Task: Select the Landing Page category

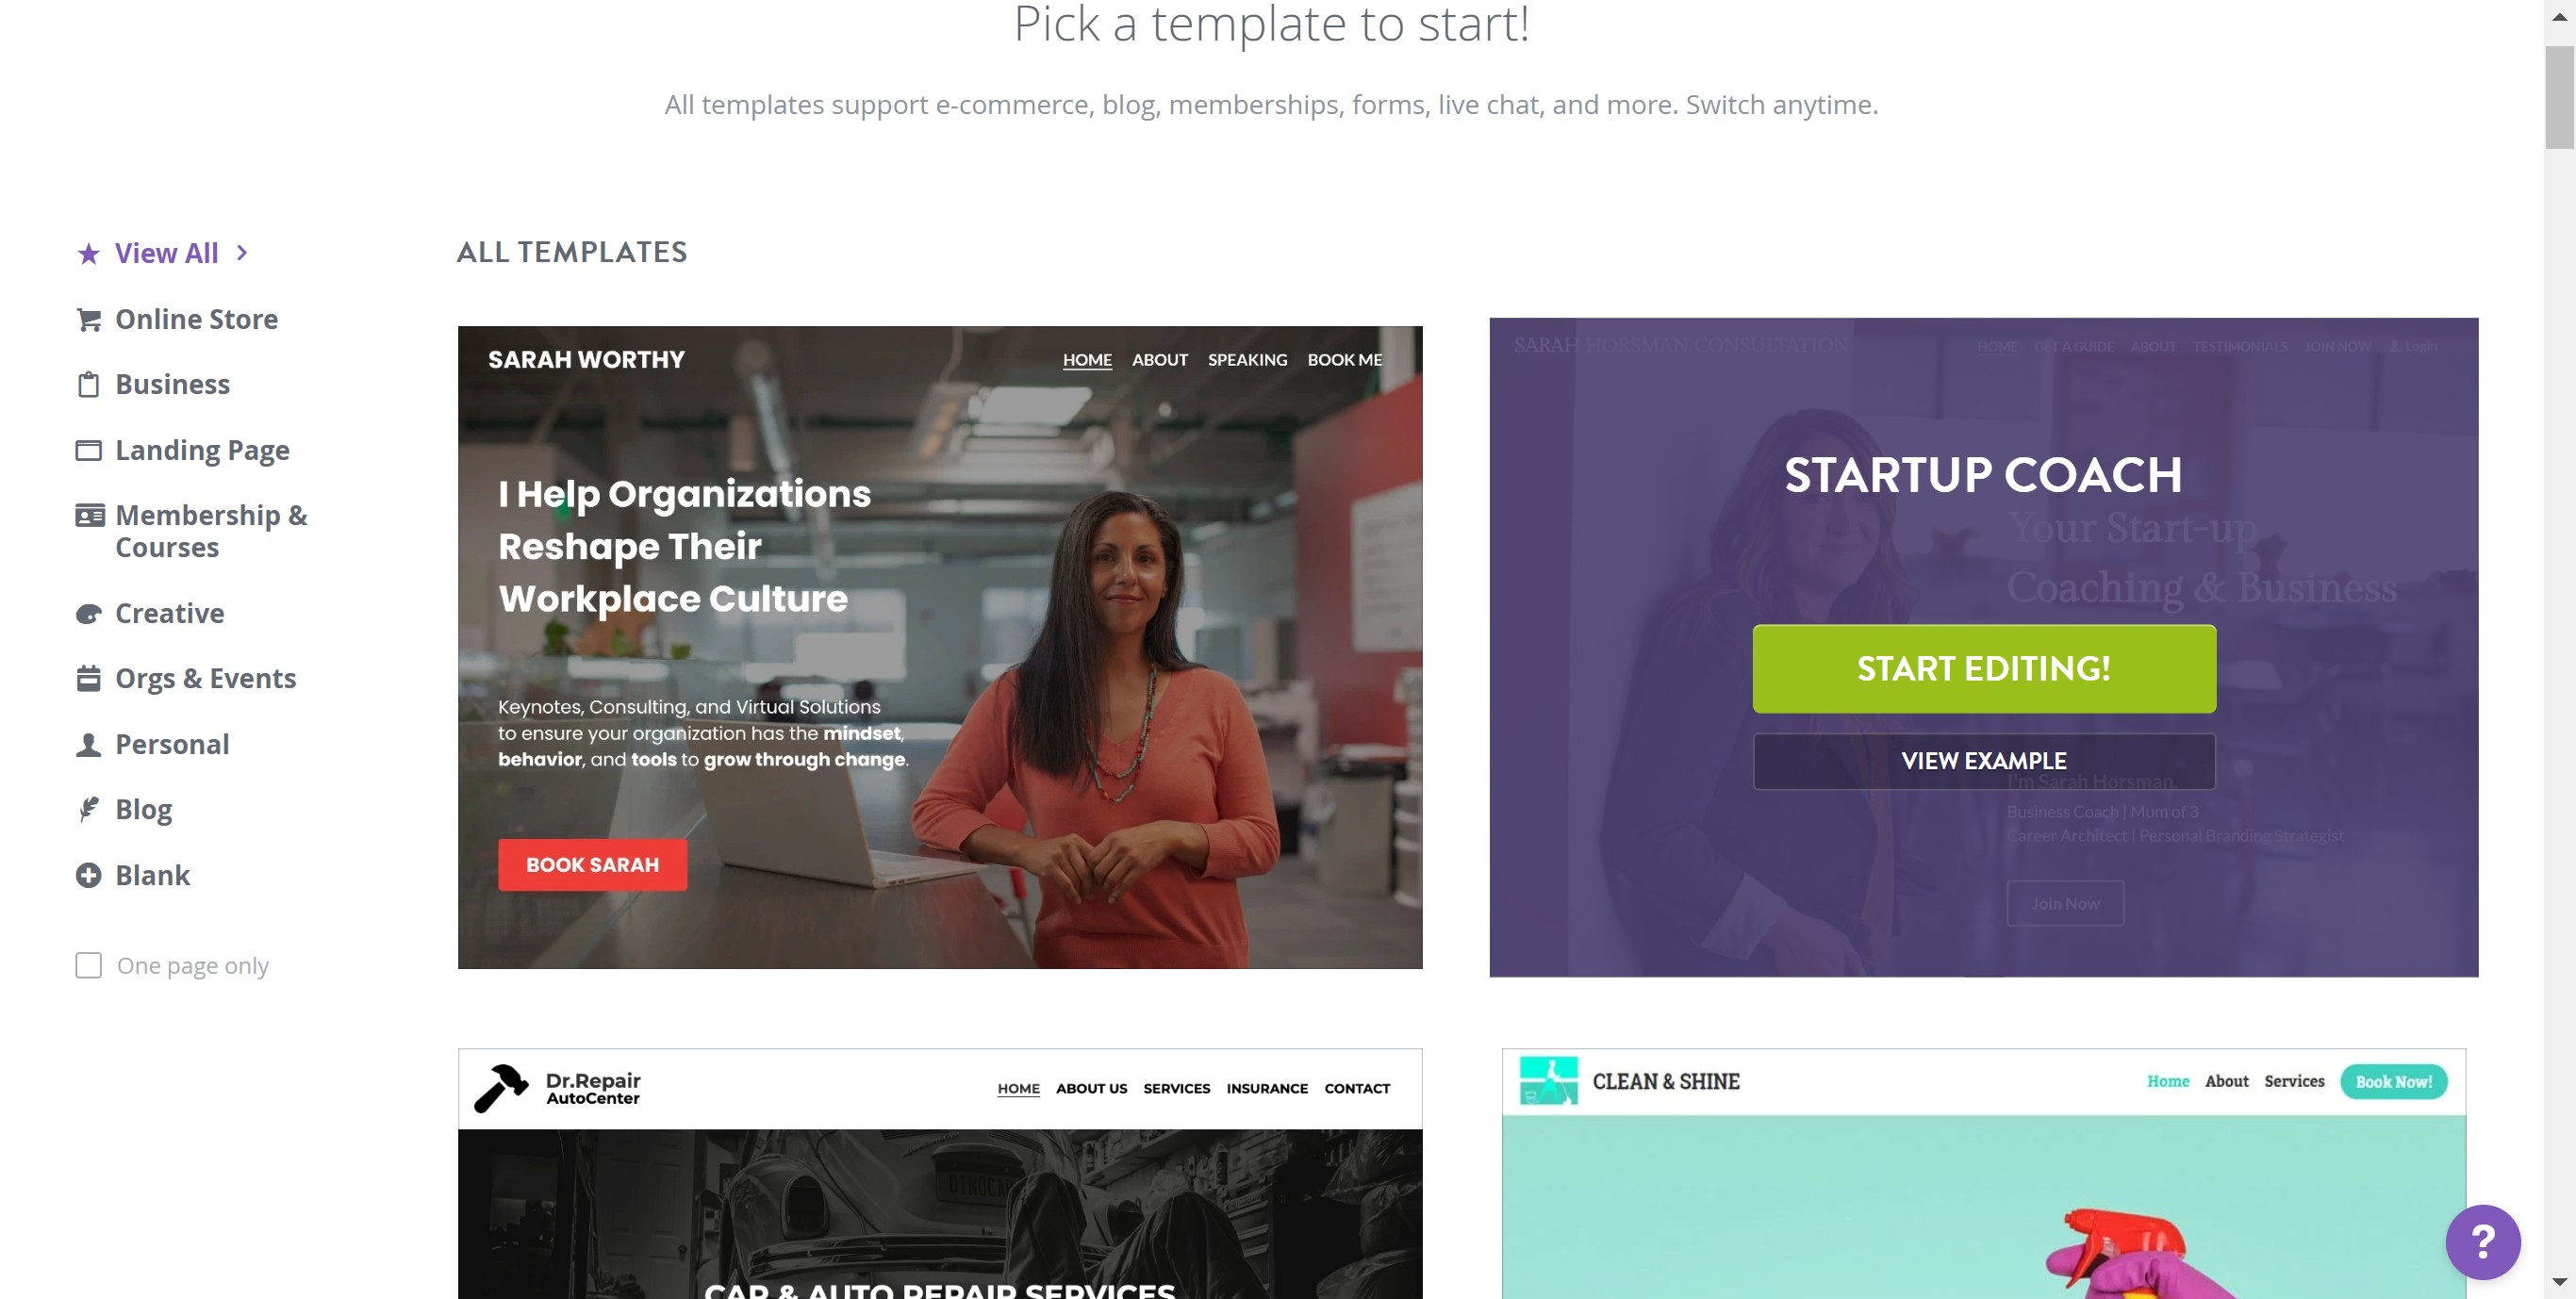Action: click(202, 451)
